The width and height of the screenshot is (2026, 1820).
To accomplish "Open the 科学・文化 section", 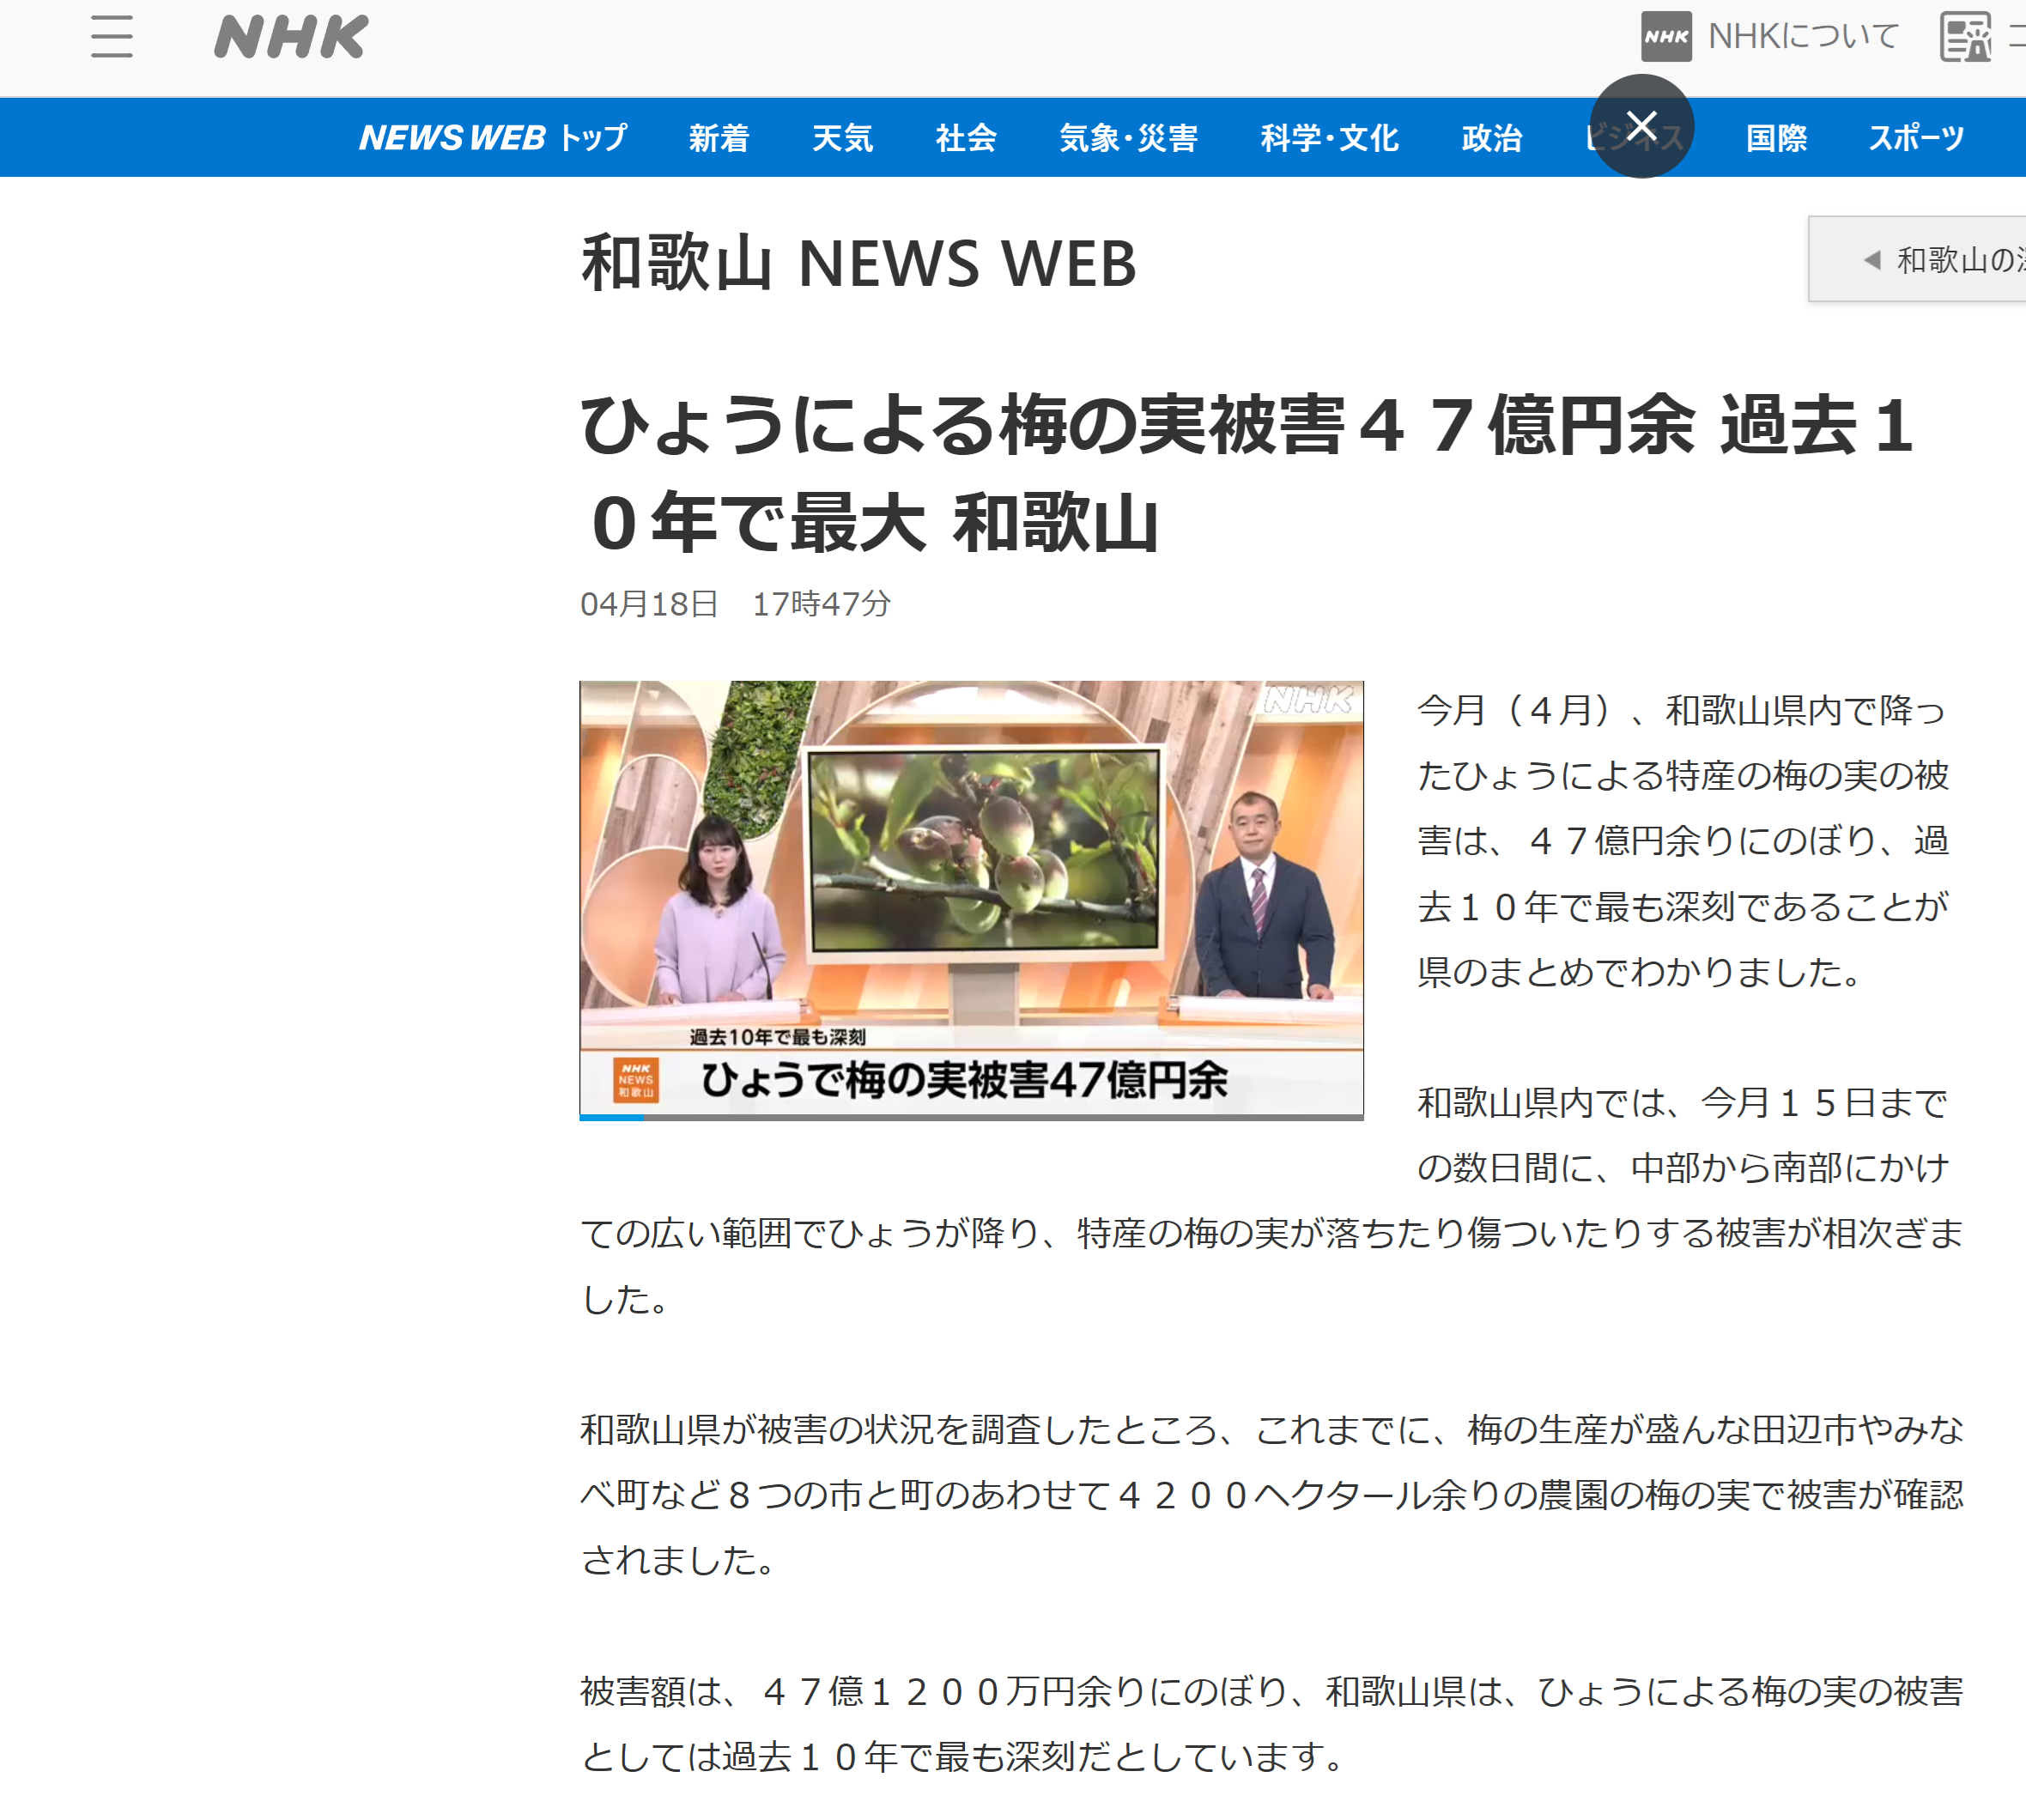I will (1329, 138).
